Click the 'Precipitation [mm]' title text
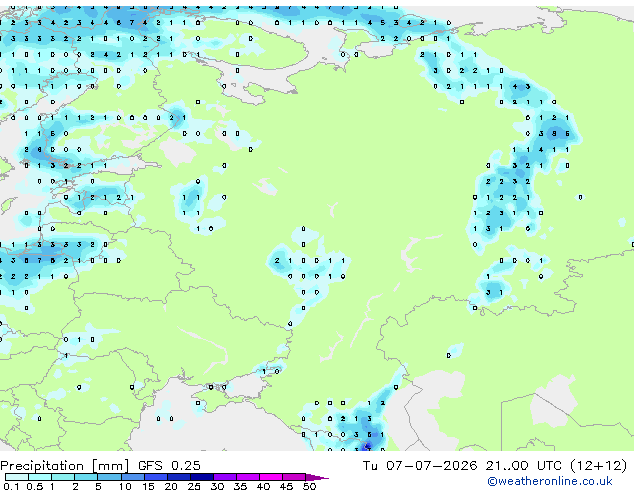 (x=64, y=466)
